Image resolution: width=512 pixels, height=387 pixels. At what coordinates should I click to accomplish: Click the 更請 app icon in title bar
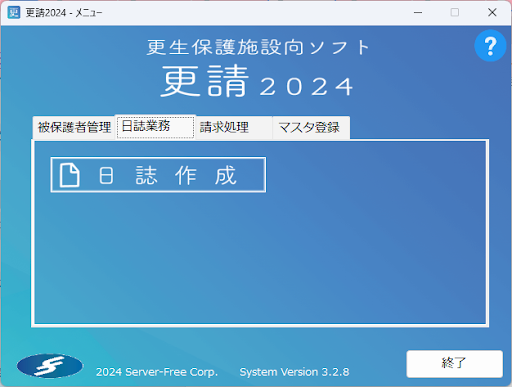14,13
